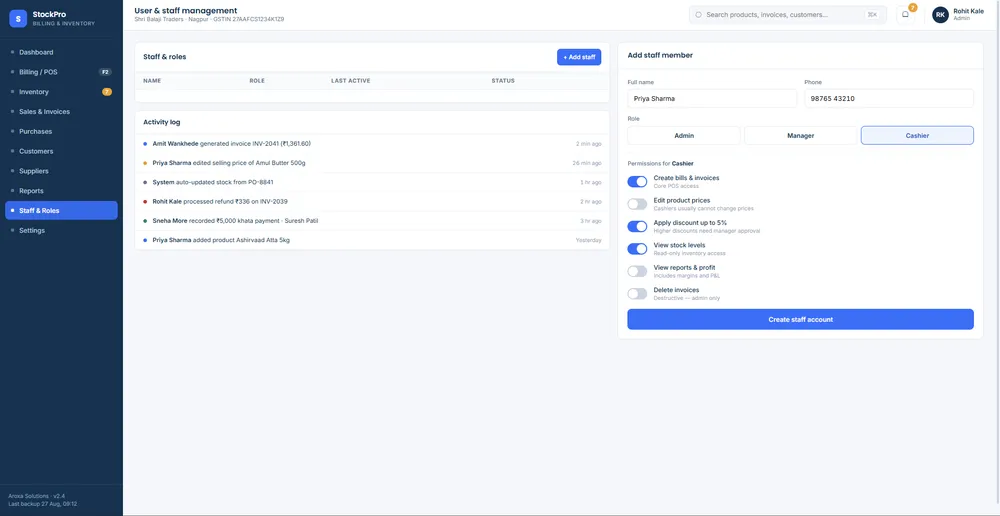Enable Delete invoices permission
Viewport: 1000px width, 516px height.
click(637, 293)
